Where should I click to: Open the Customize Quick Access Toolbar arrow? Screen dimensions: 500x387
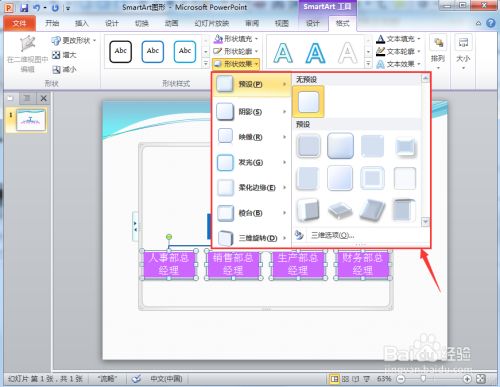click(x=68, y=8)
